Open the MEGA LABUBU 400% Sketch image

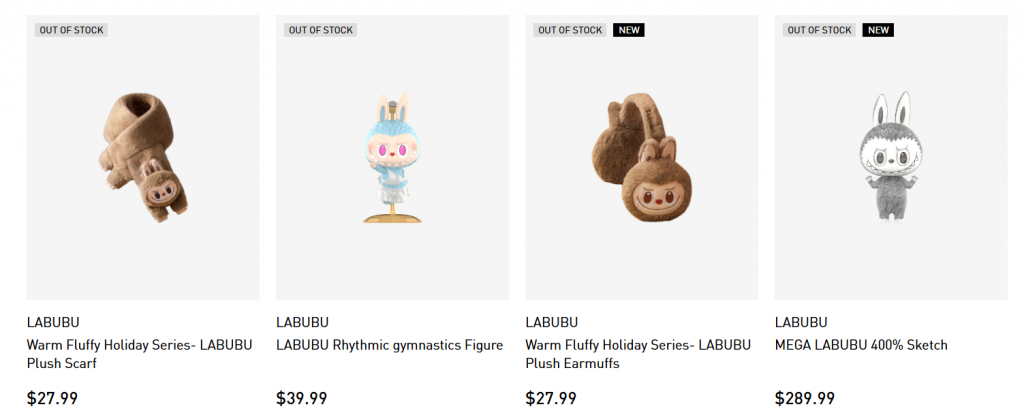click(891, 157)
